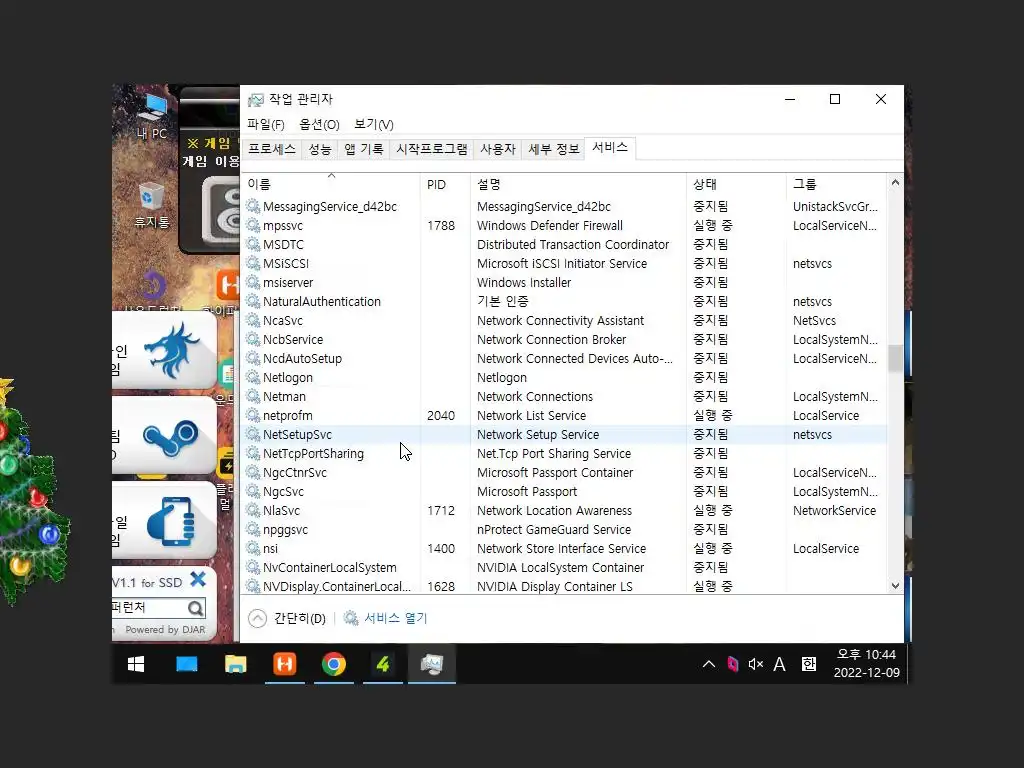Open the 내 PC desktop icon
The width and height of the screenshot is (1024, 768).
click(152, 116)
